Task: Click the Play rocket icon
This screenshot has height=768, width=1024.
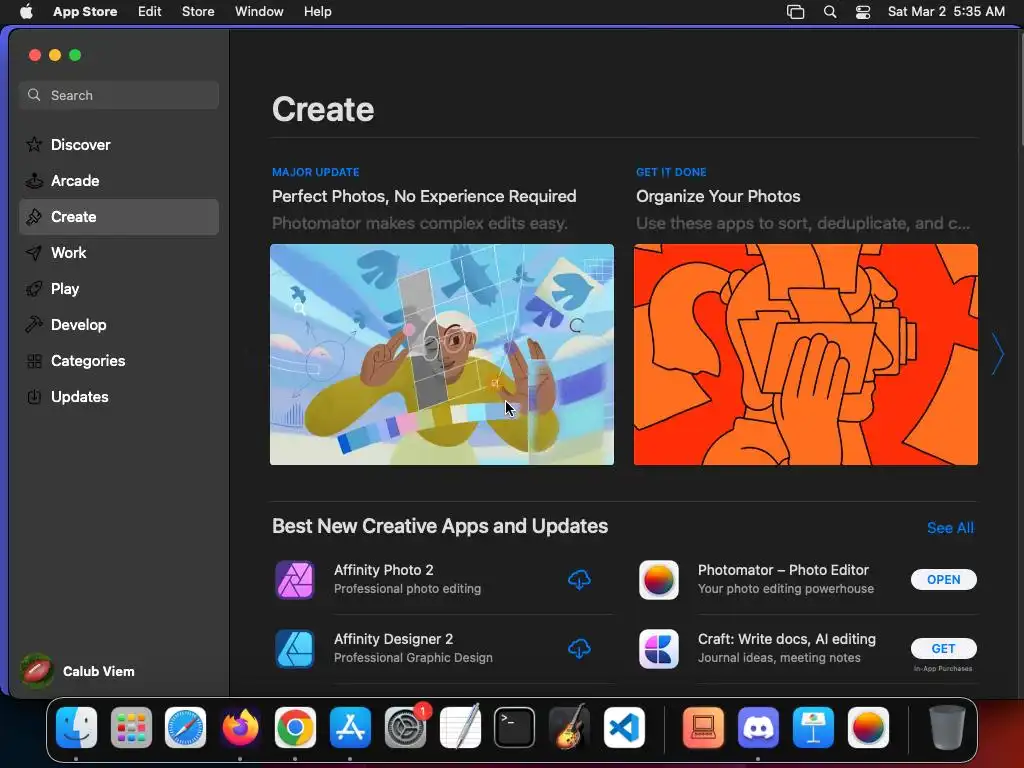Action: 34,289
